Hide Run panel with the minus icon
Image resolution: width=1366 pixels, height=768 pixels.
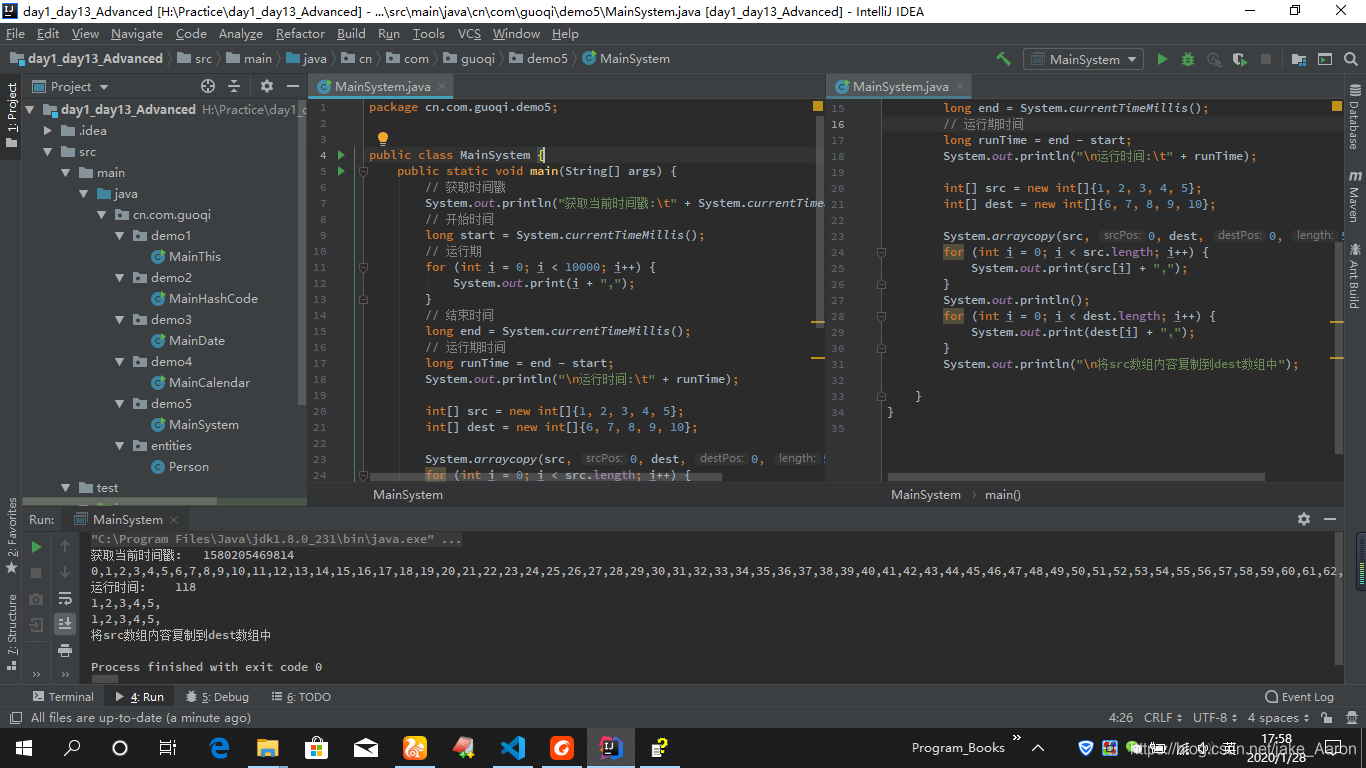(1330, 519)
